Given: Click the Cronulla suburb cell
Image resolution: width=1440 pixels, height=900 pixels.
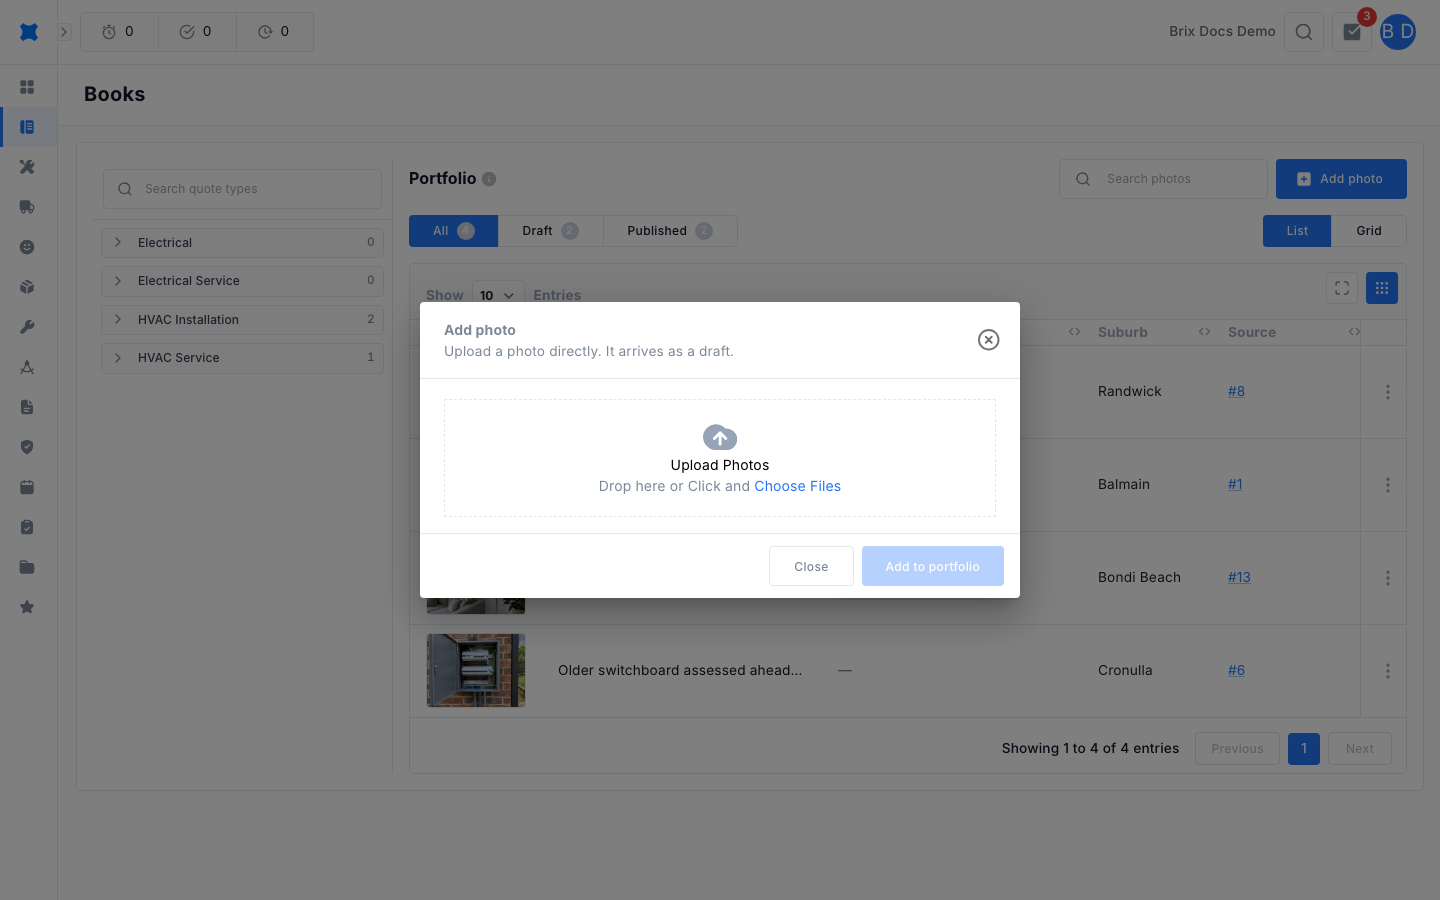Looking at the screenshot, I should tap(1125, 670).
